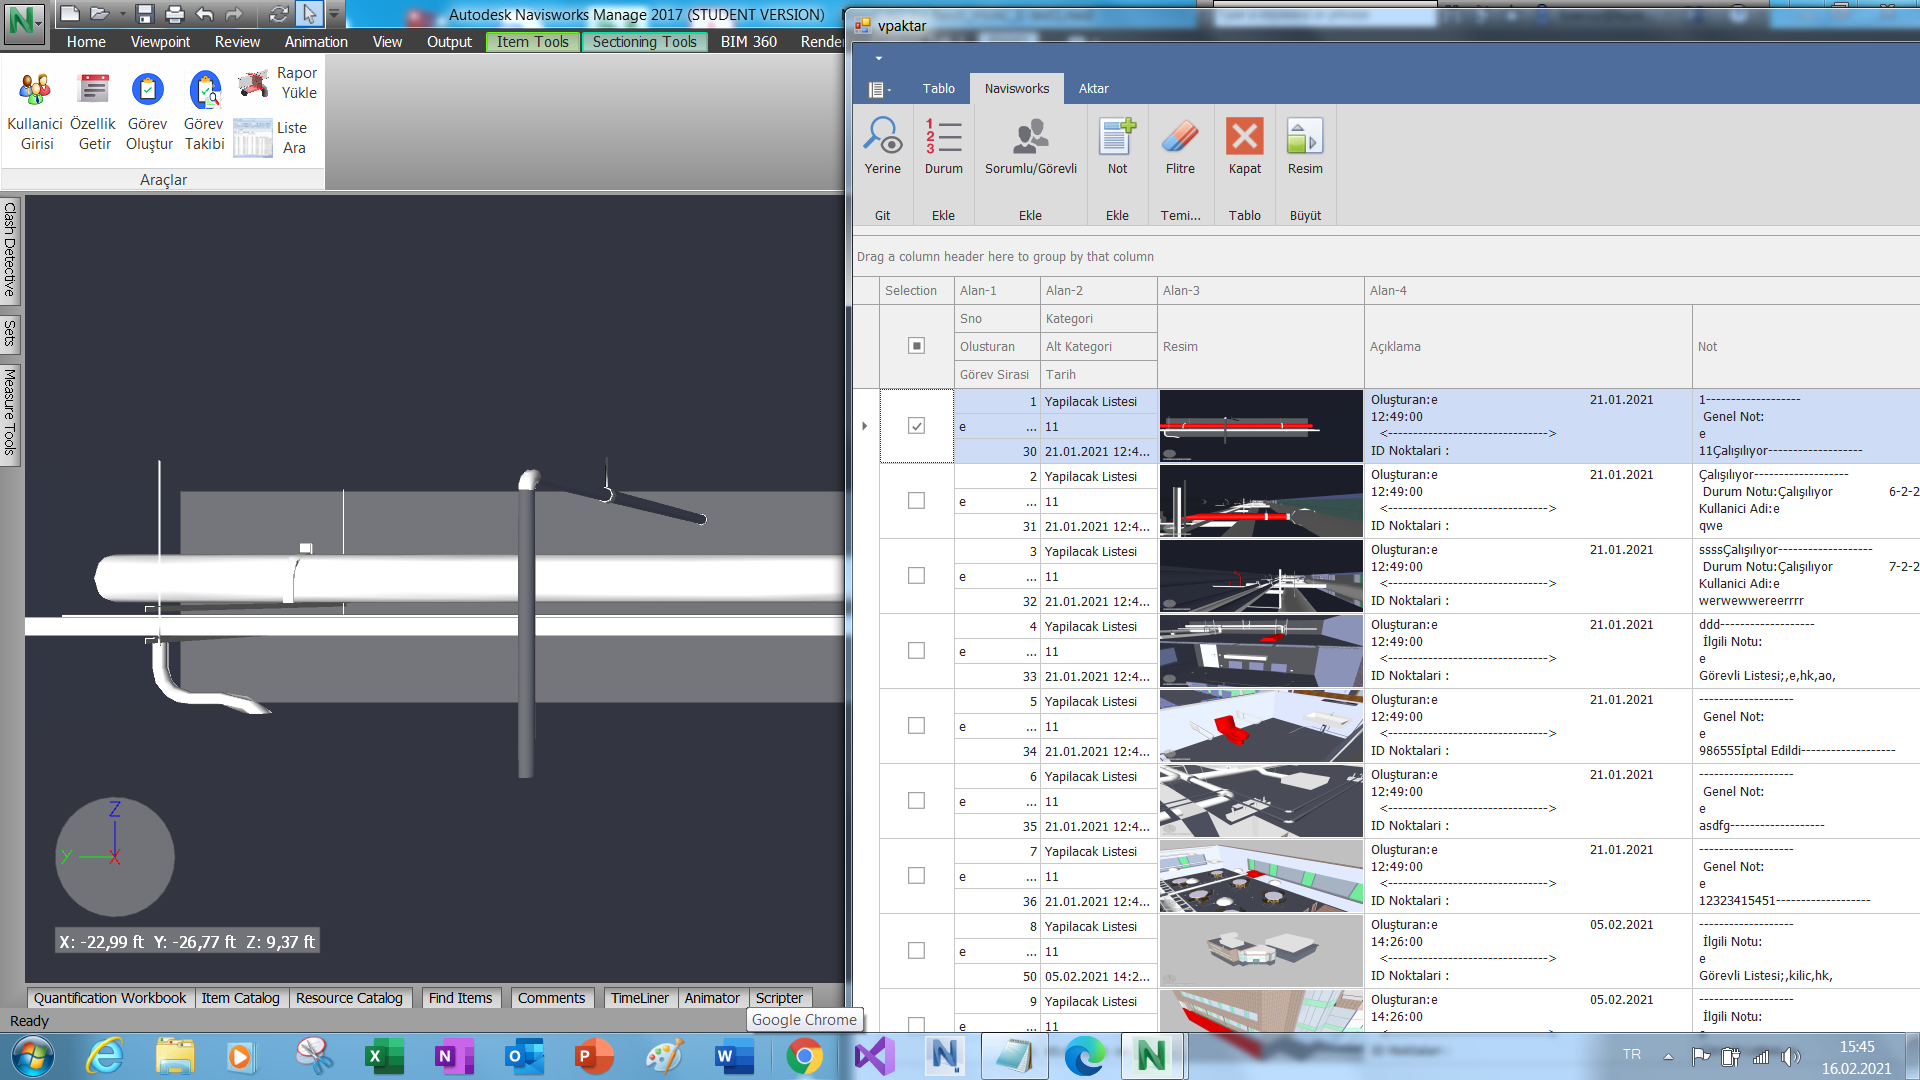Switch to the Viewpoint ribbon tab
Viewport: 1920px width, 1080px height.
[x=160, y=42]
